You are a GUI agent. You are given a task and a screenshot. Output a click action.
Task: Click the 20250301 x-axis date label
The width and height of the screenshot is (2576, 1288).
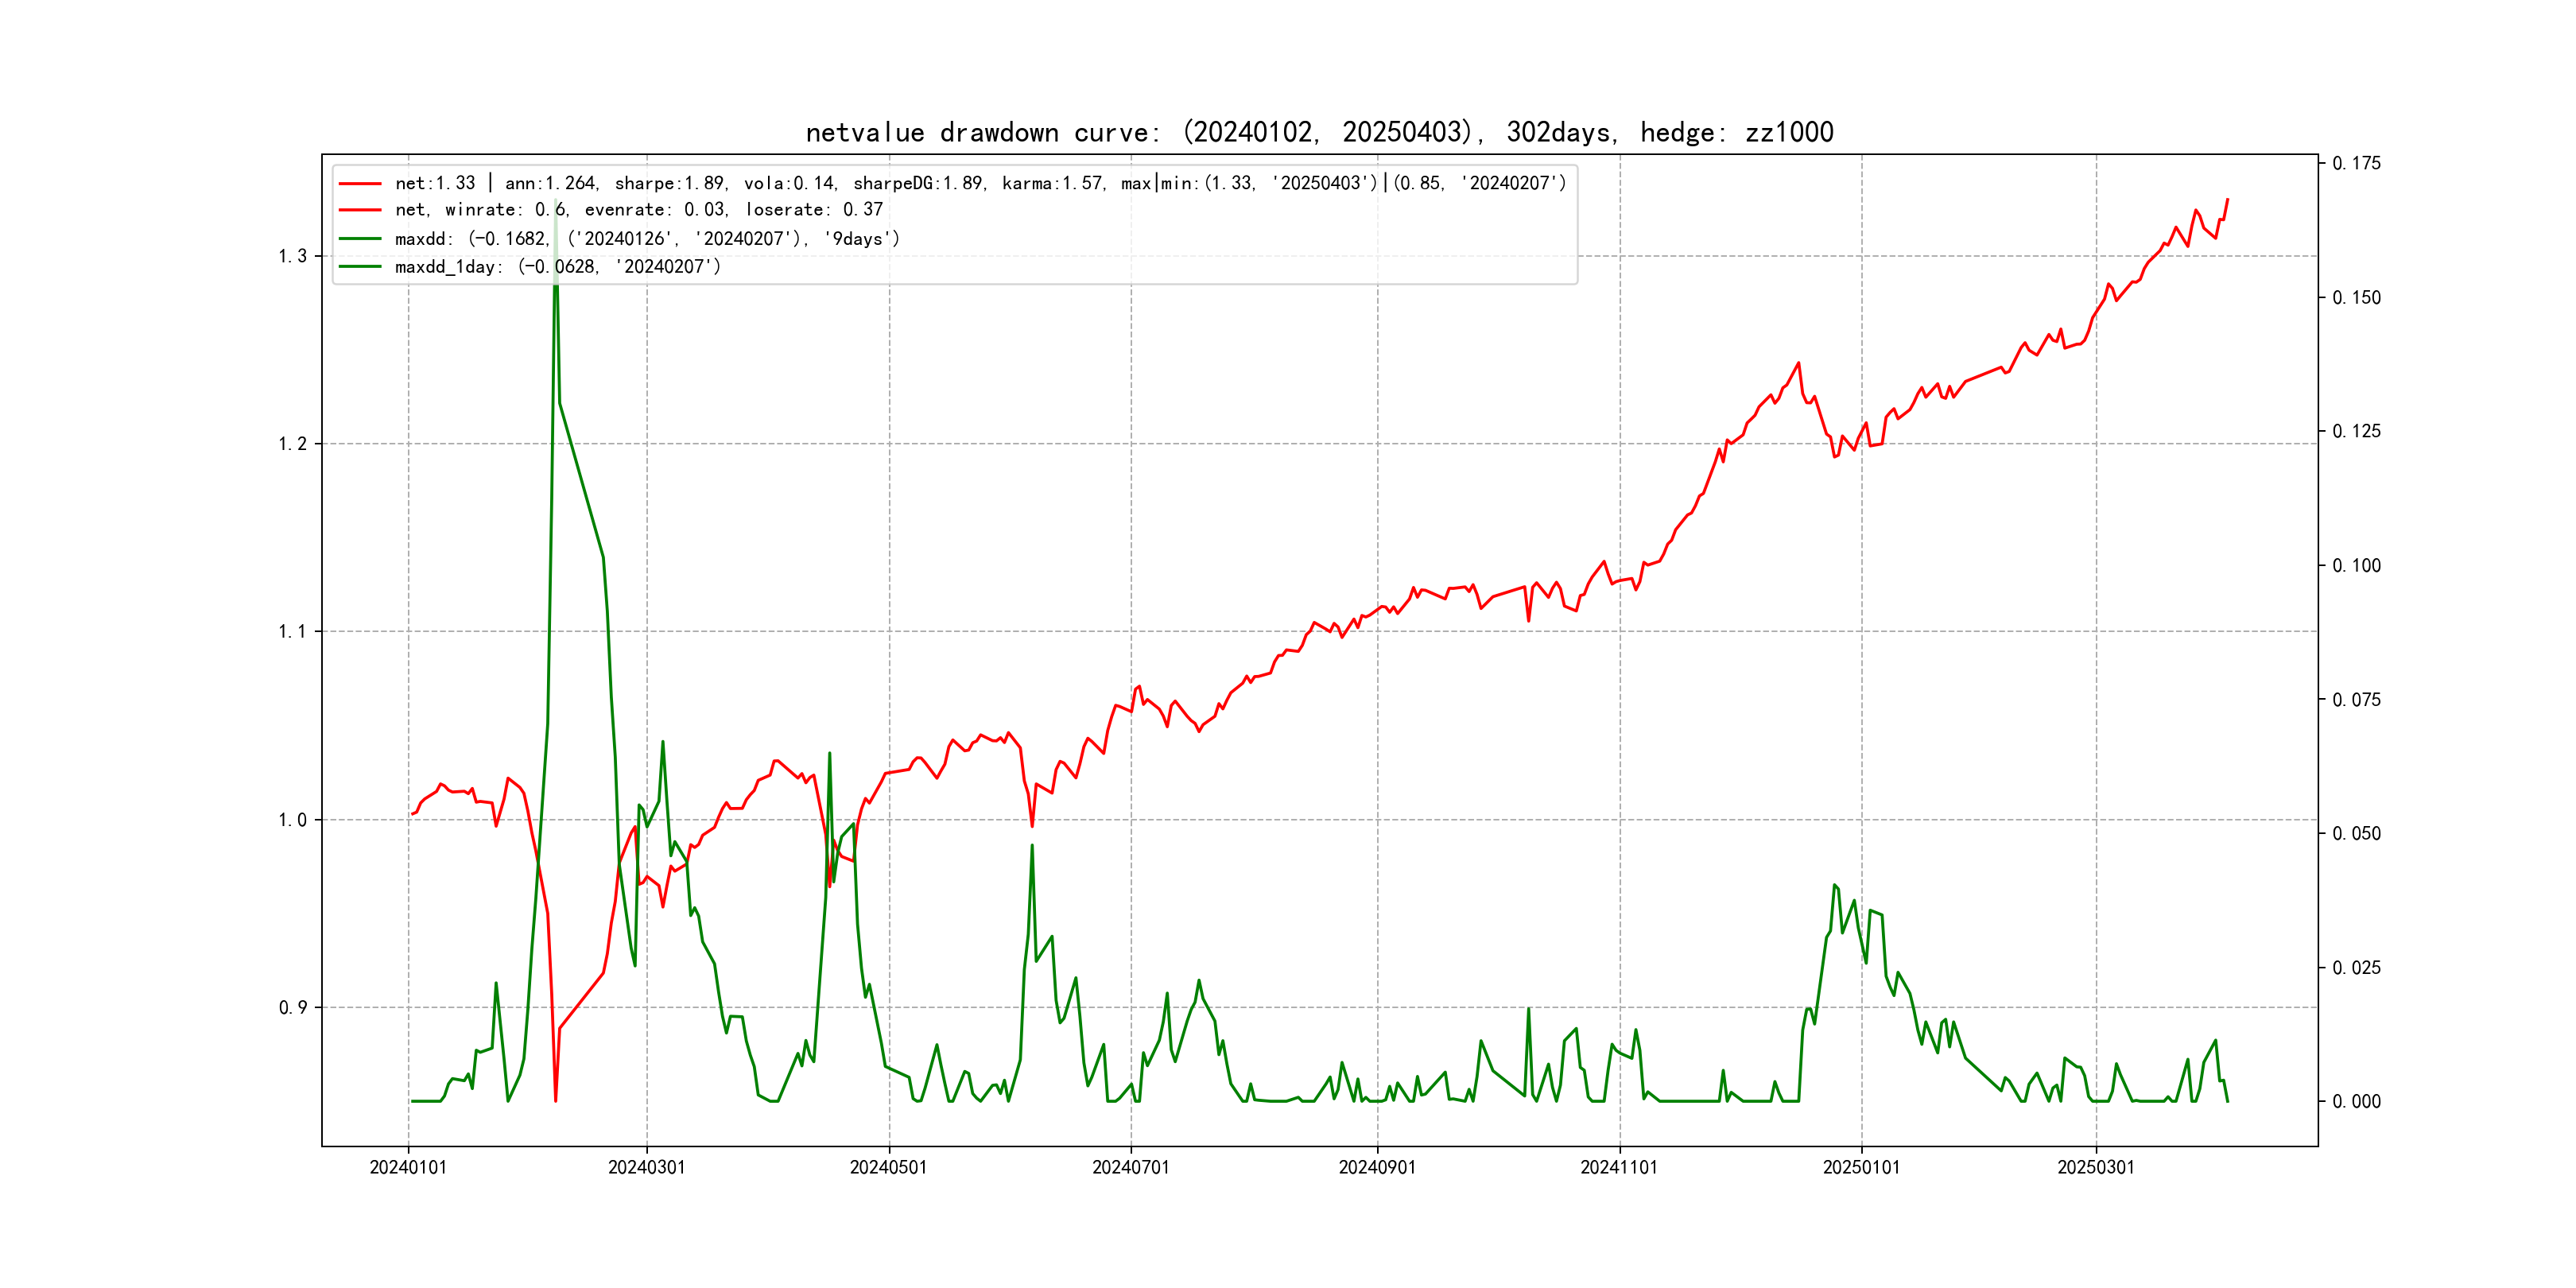[x=2096, y=1168]
